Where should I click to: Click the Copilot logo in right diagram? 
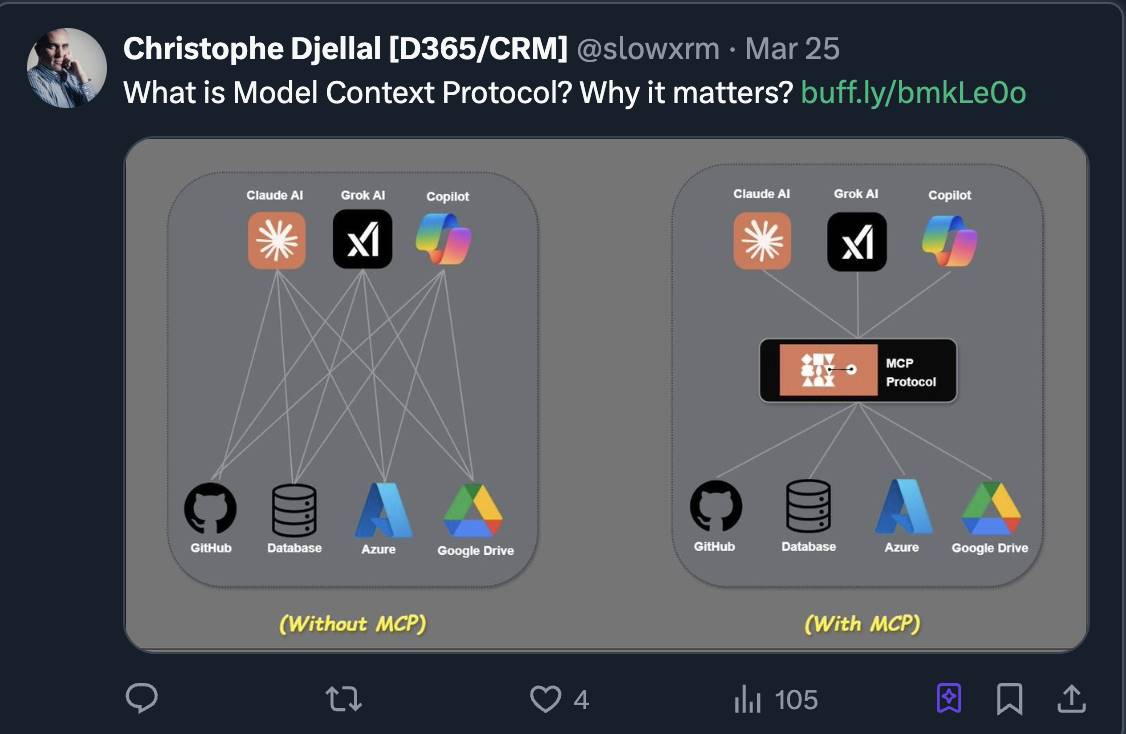(949, 241)
